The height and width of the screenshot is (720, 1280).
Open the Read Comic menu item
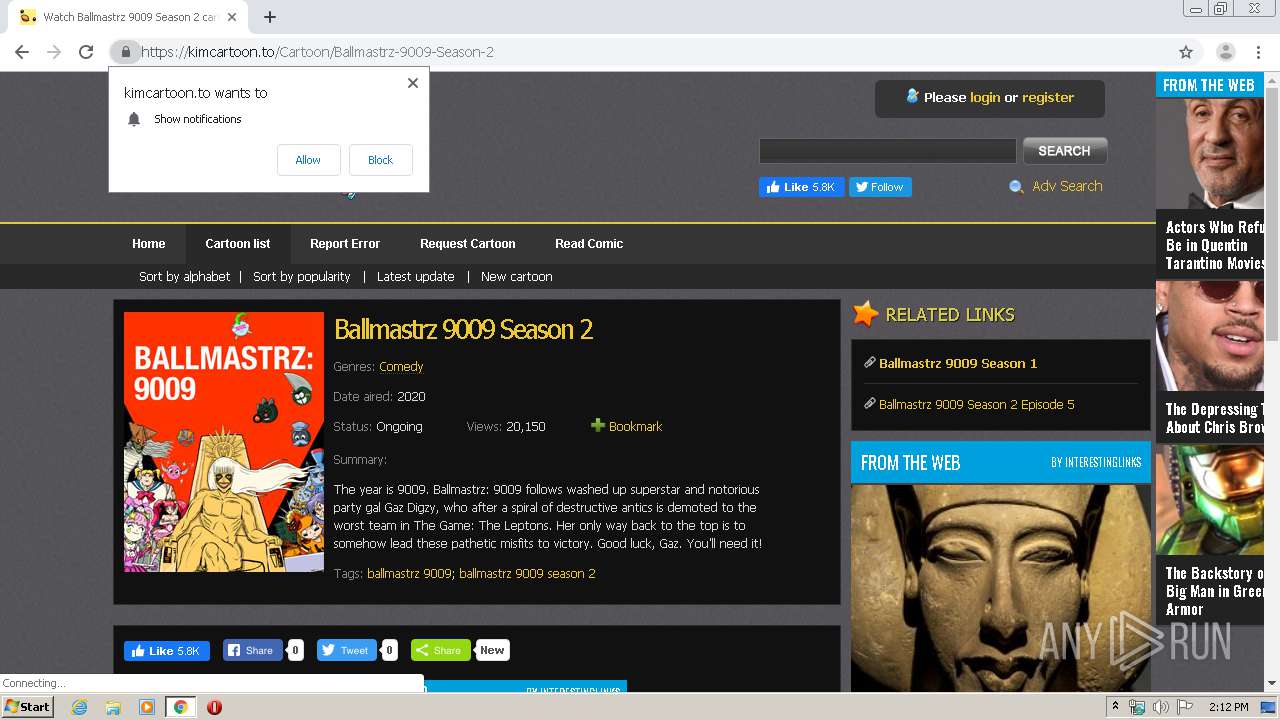(589, 243)
